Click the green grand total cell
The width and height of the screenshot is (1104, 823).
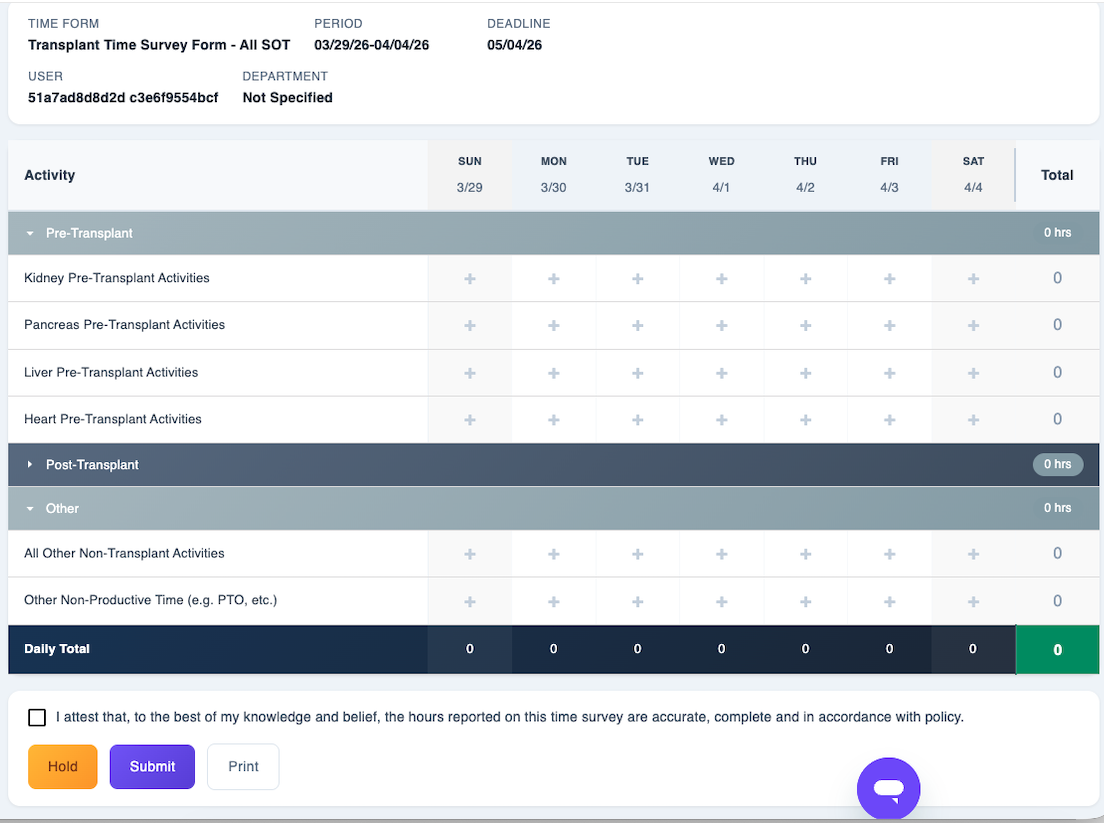(1058, 649)
